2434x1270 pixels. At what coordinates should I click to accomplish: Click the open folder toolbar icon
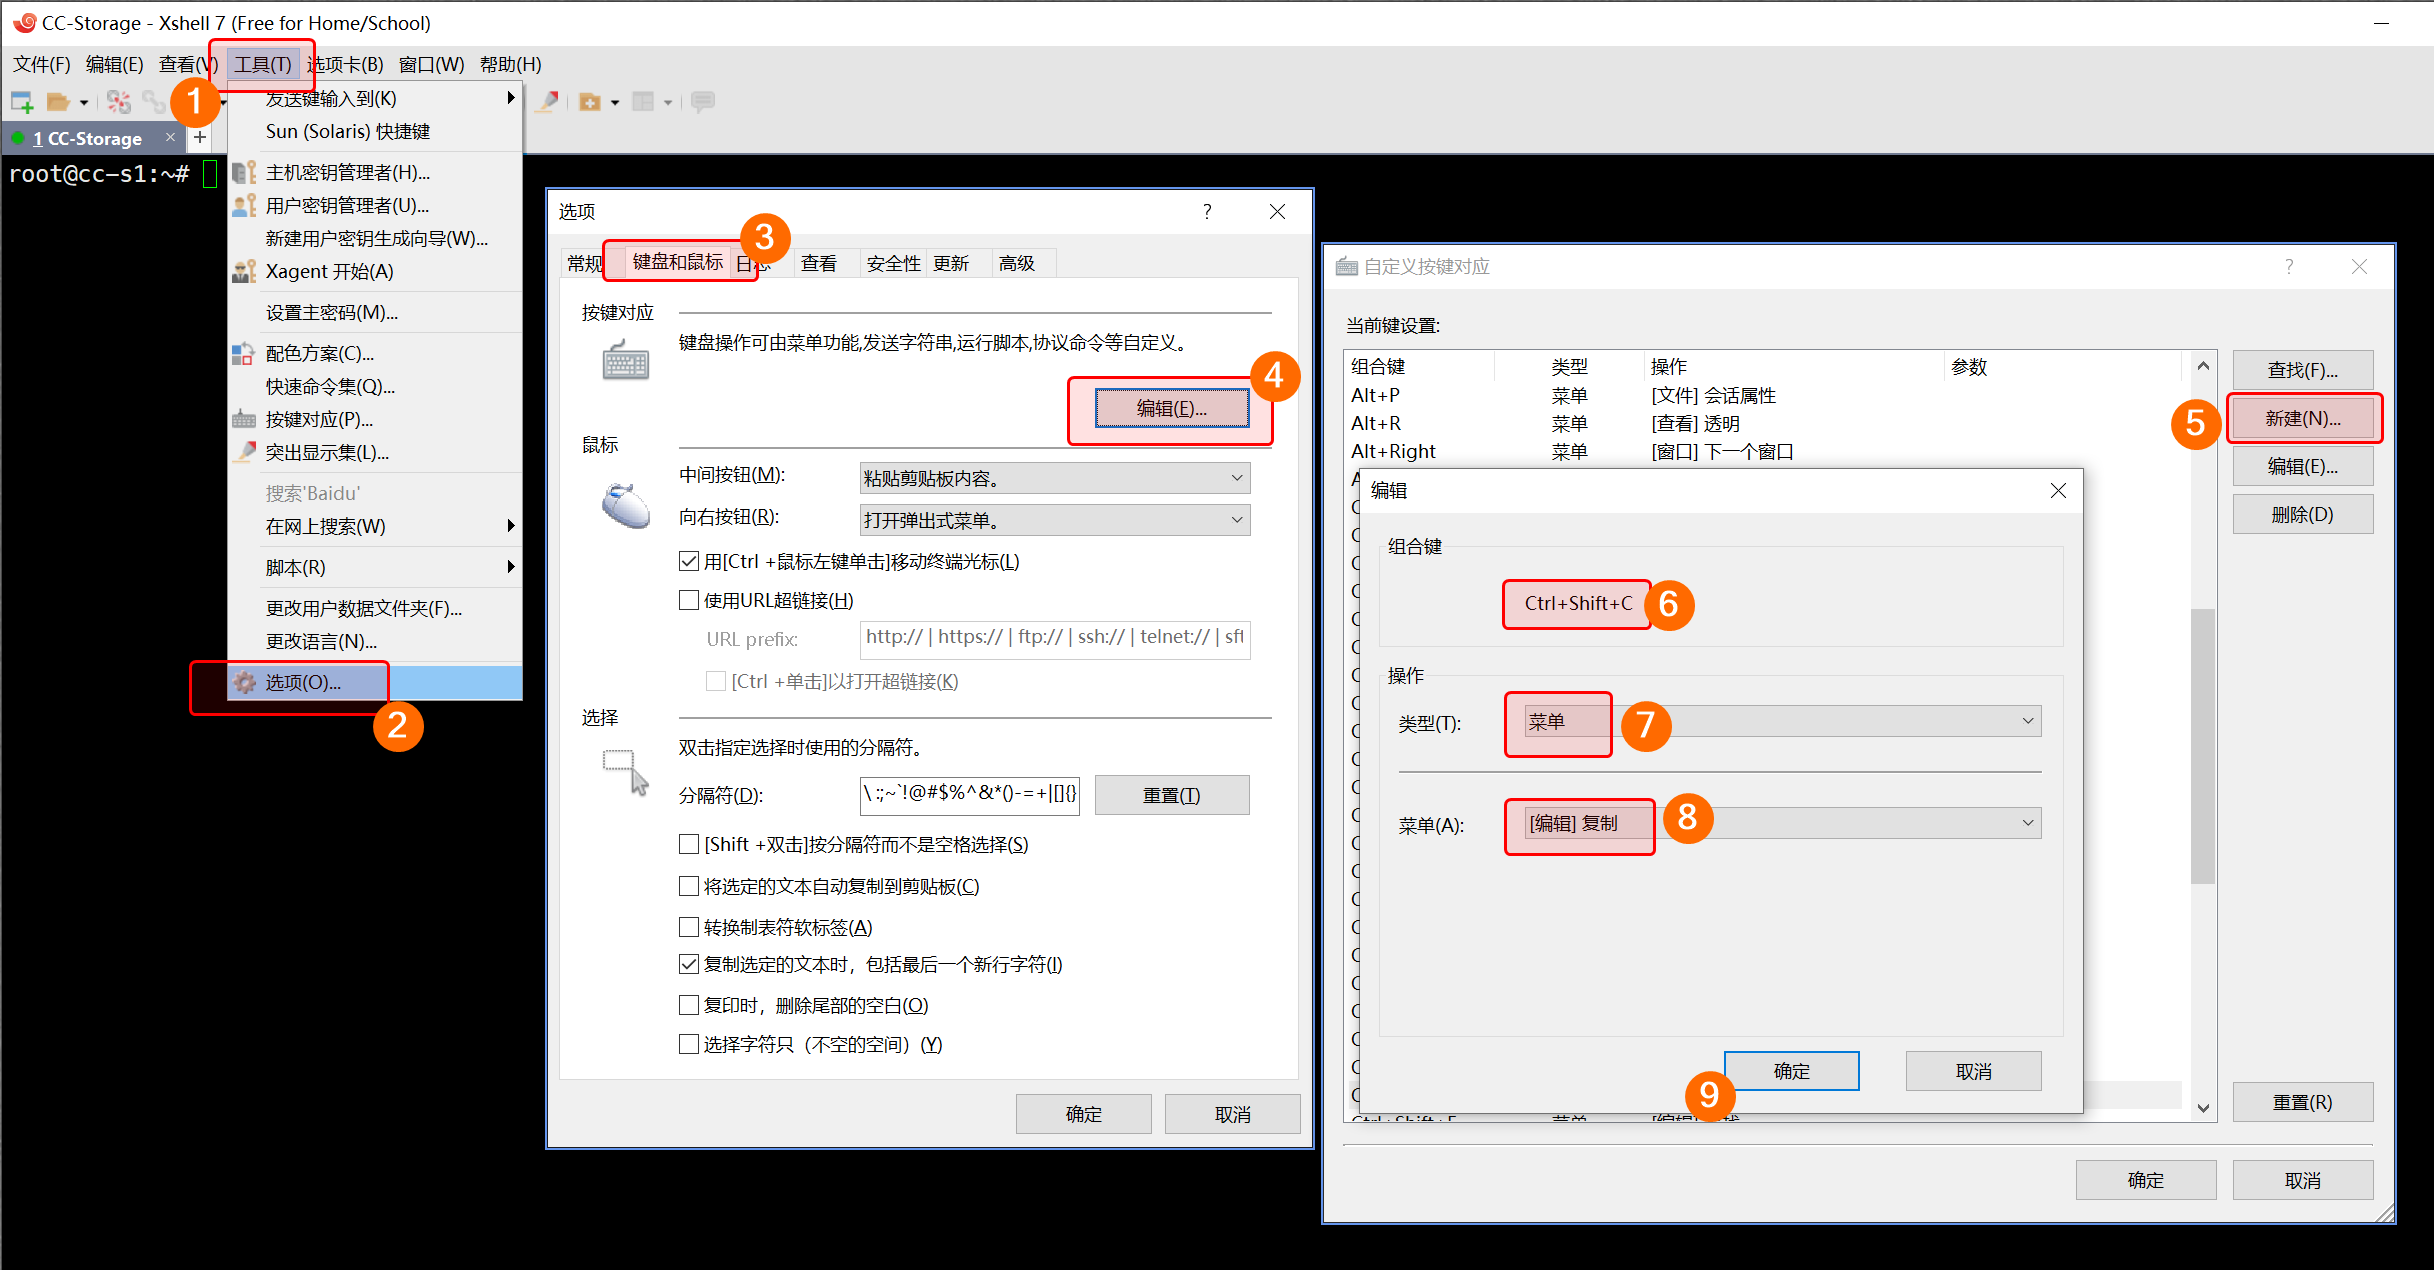pos(58,101)
